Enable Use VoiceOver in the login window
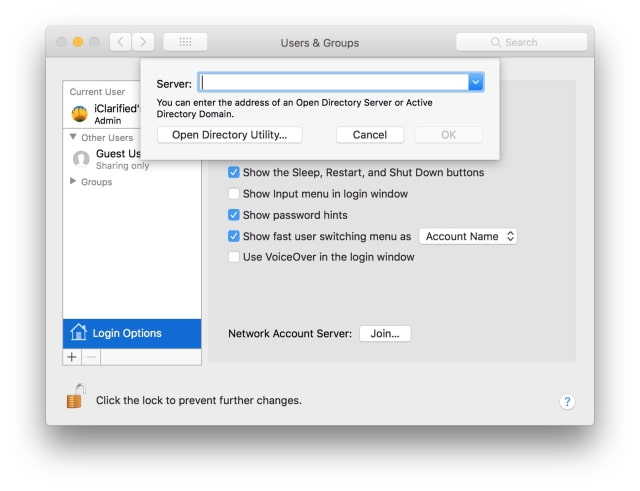 click(233, 257)
